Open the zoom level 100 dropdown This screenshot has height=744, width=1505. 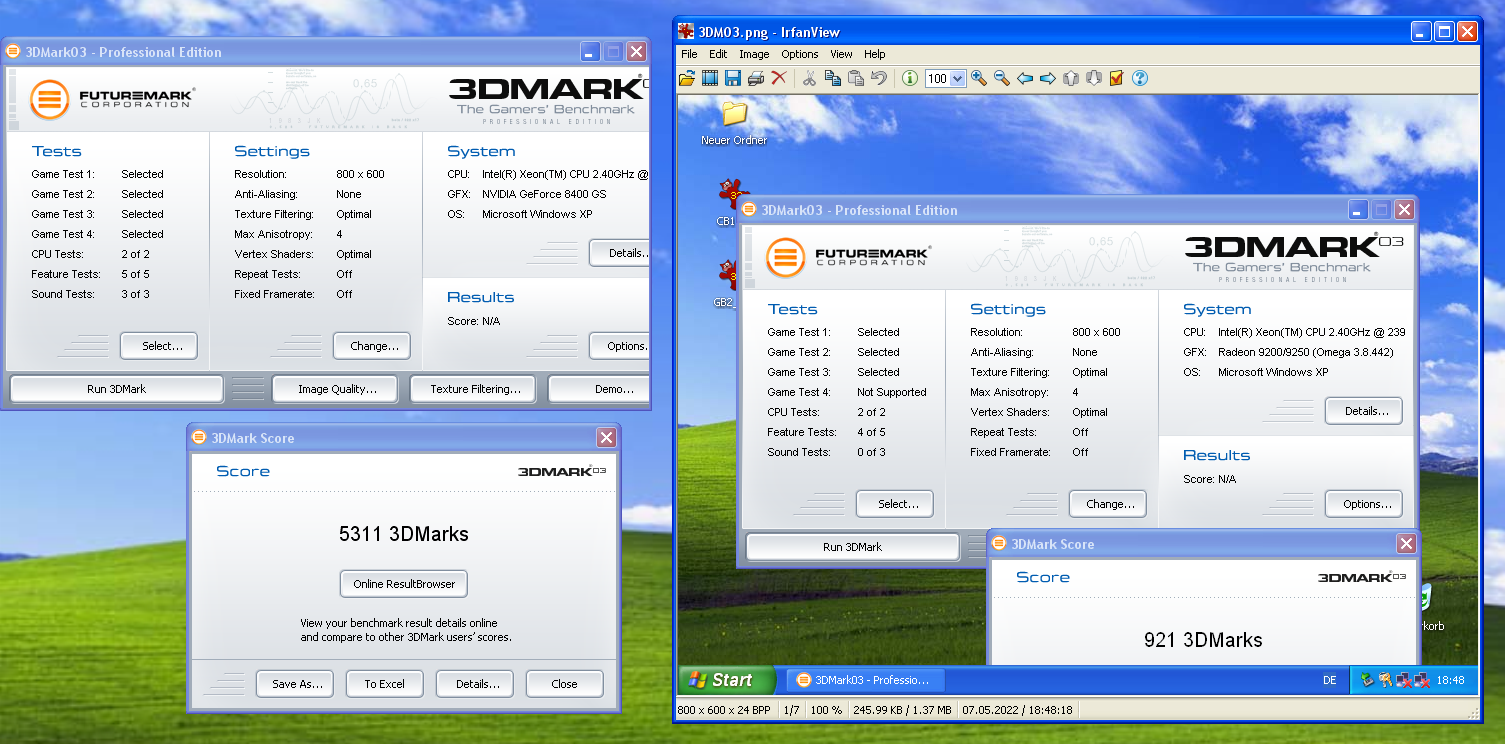[x=957, y=79]
